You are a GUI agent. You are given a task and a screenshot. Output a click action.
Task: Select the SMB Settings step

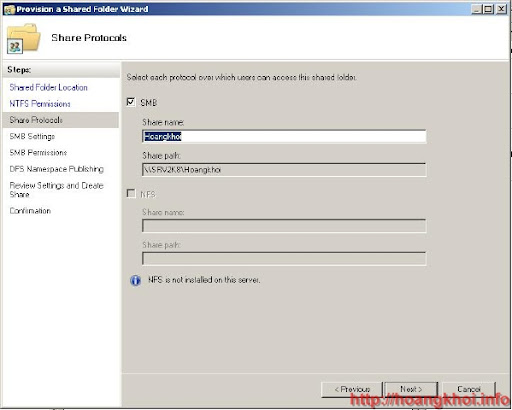click(32, 136)
